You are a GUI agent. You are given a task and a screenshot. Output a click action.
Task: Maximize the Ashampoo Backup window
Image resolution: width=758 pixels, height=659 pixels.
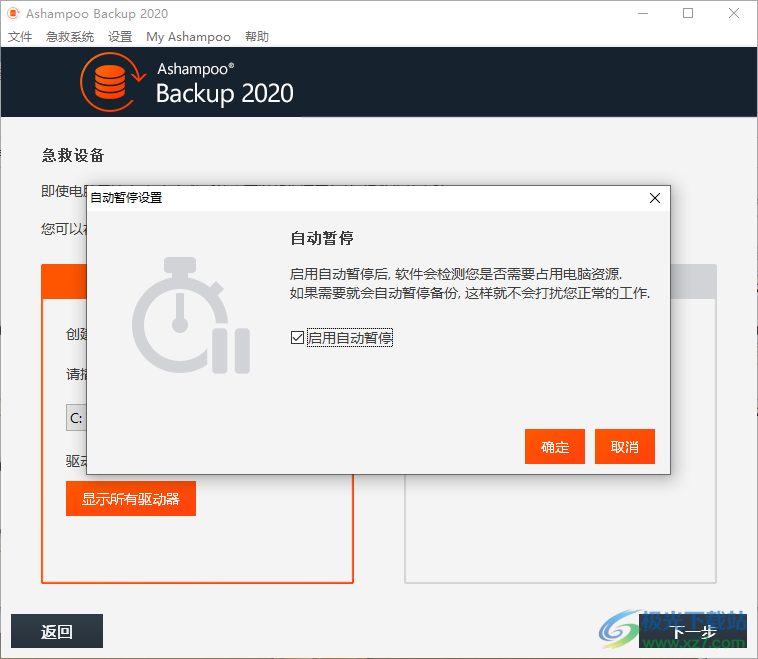[x=688, y=14]
